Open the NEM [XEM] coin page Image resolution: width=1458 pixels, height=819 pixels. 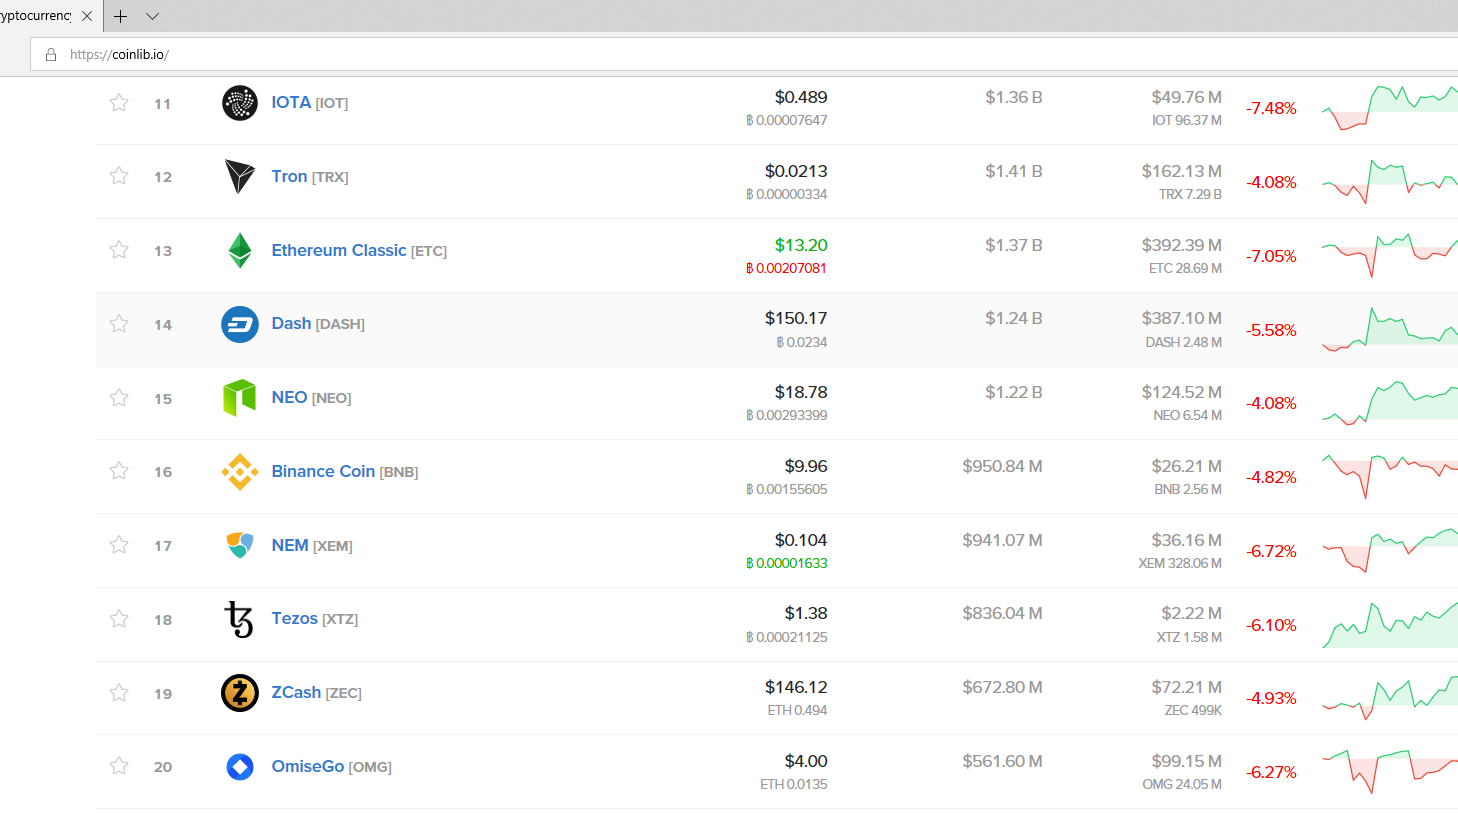pyautogui.click(x=312, y=545)
